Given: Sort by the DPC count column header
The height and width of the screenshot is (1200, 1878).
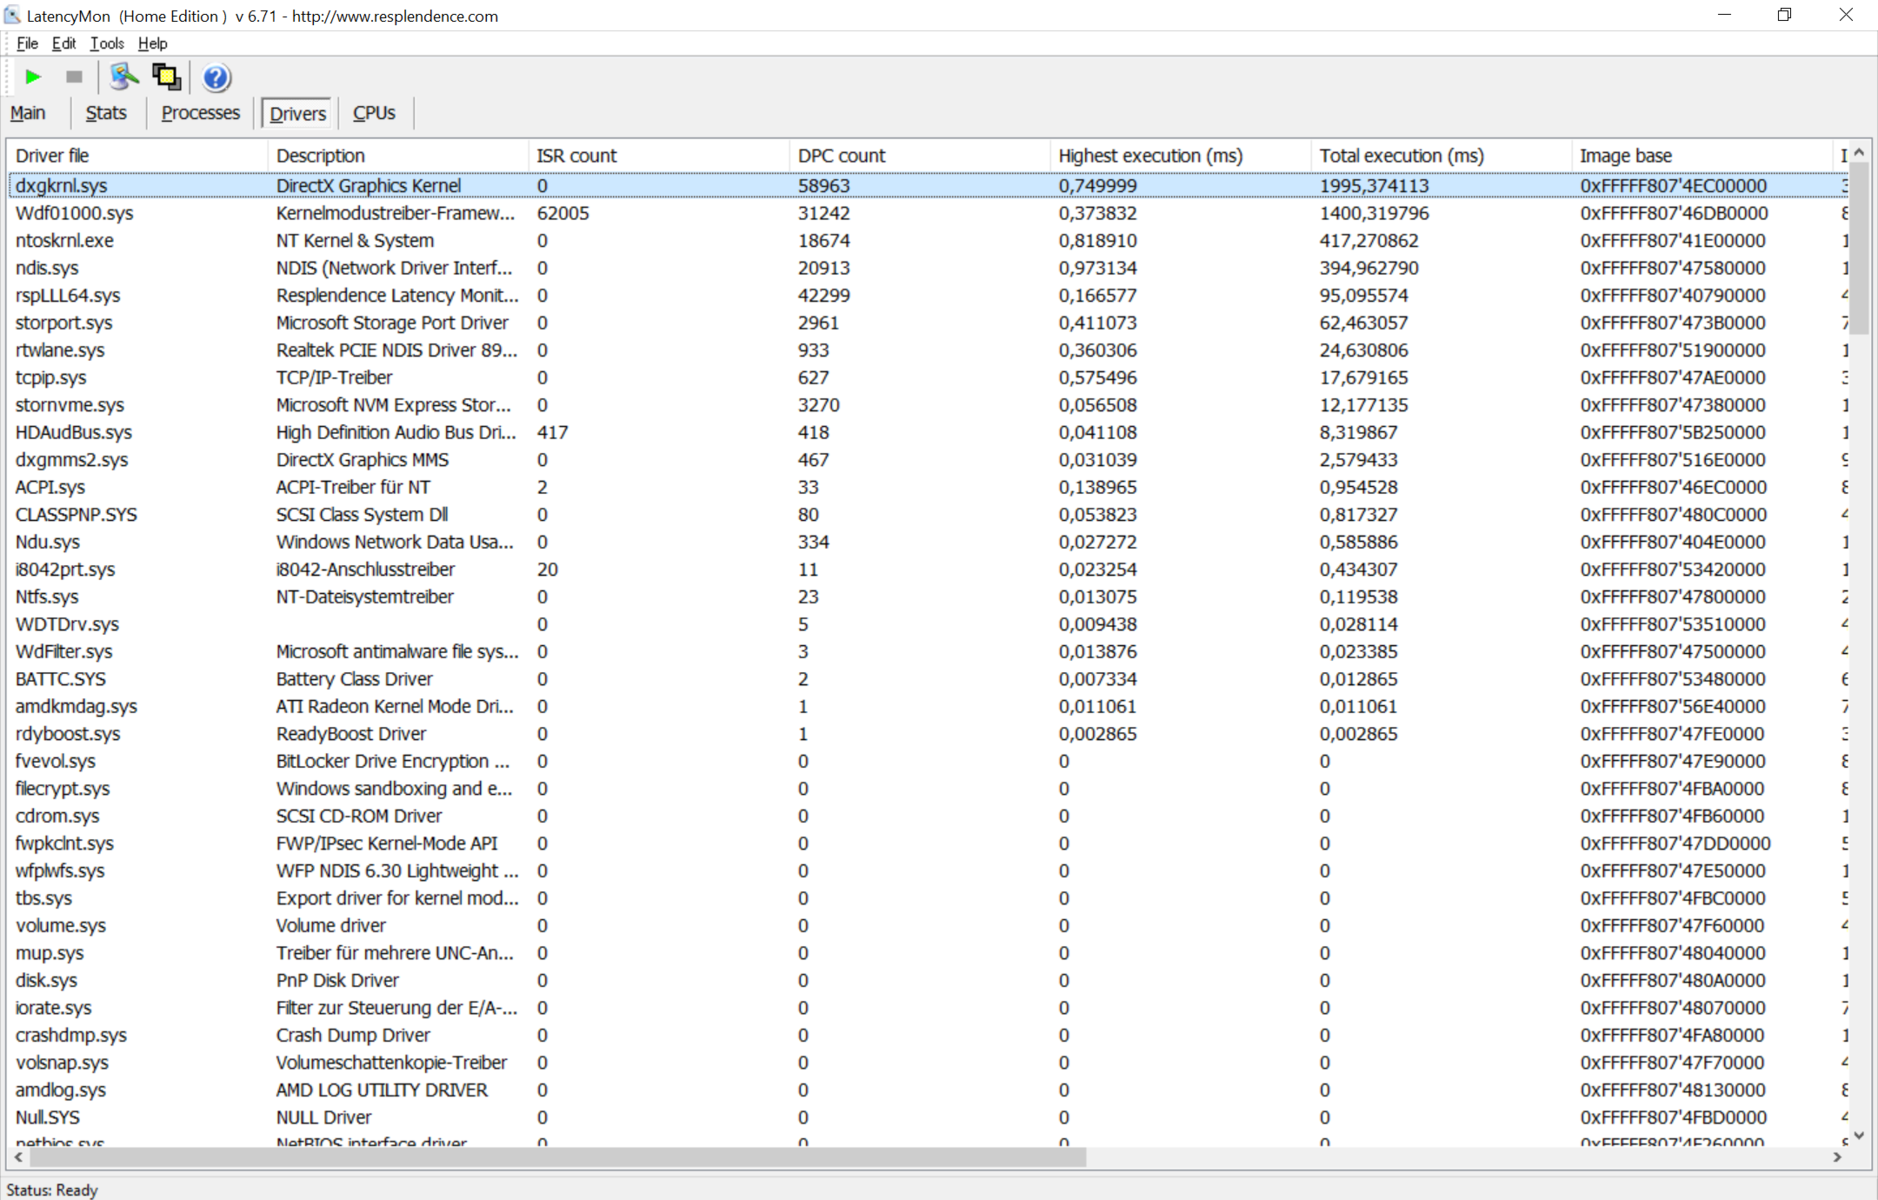Looking at the screenshot, I should tap(920, 156).
